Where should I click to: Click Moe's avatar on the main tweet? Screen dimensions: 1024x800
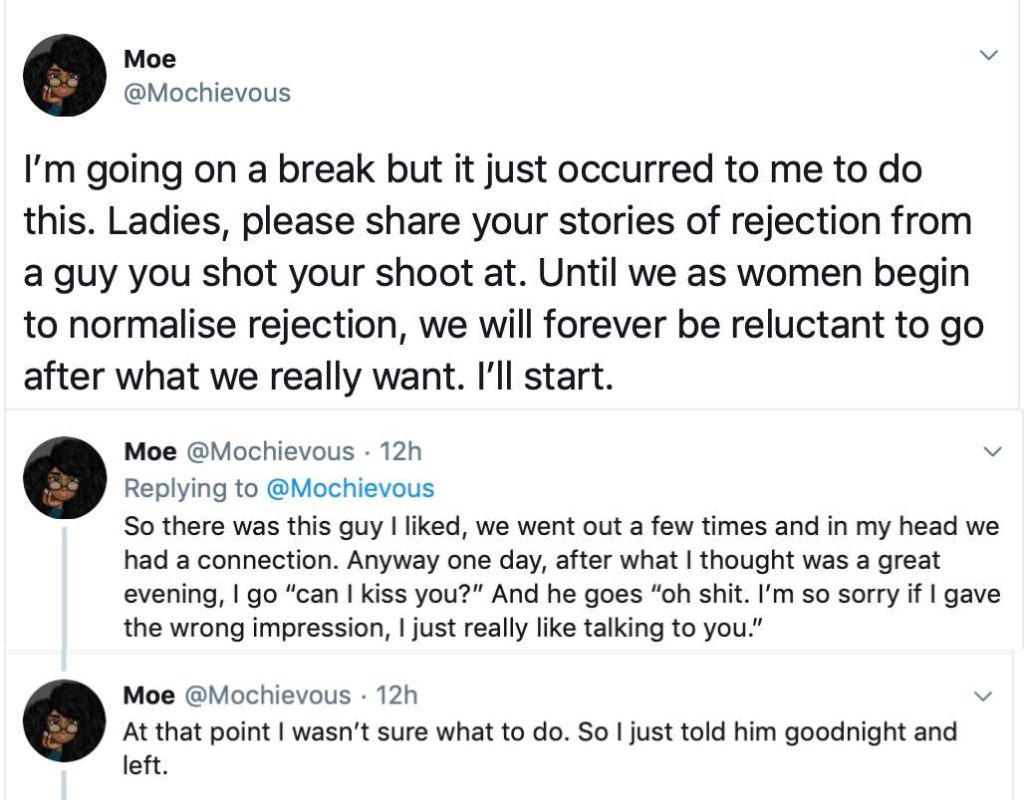[x=65, y=76]
